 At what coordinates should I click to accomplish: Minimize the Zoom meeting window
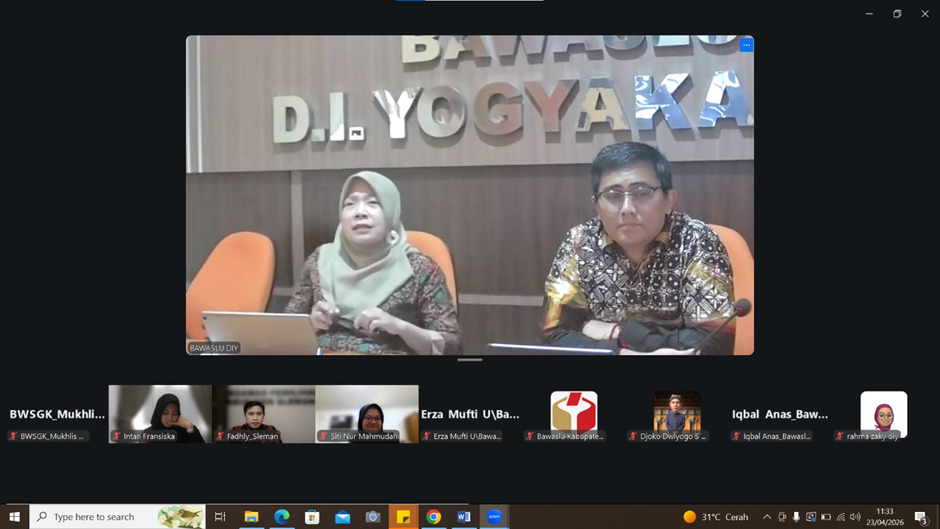[869, 14]
